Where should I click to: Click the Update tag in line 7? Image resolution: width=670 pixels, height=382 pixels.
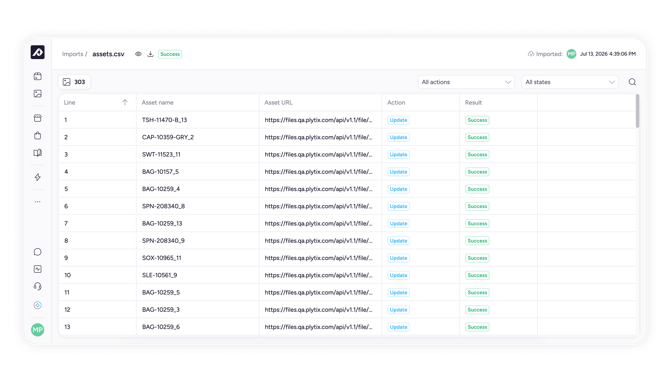point(398,223)
